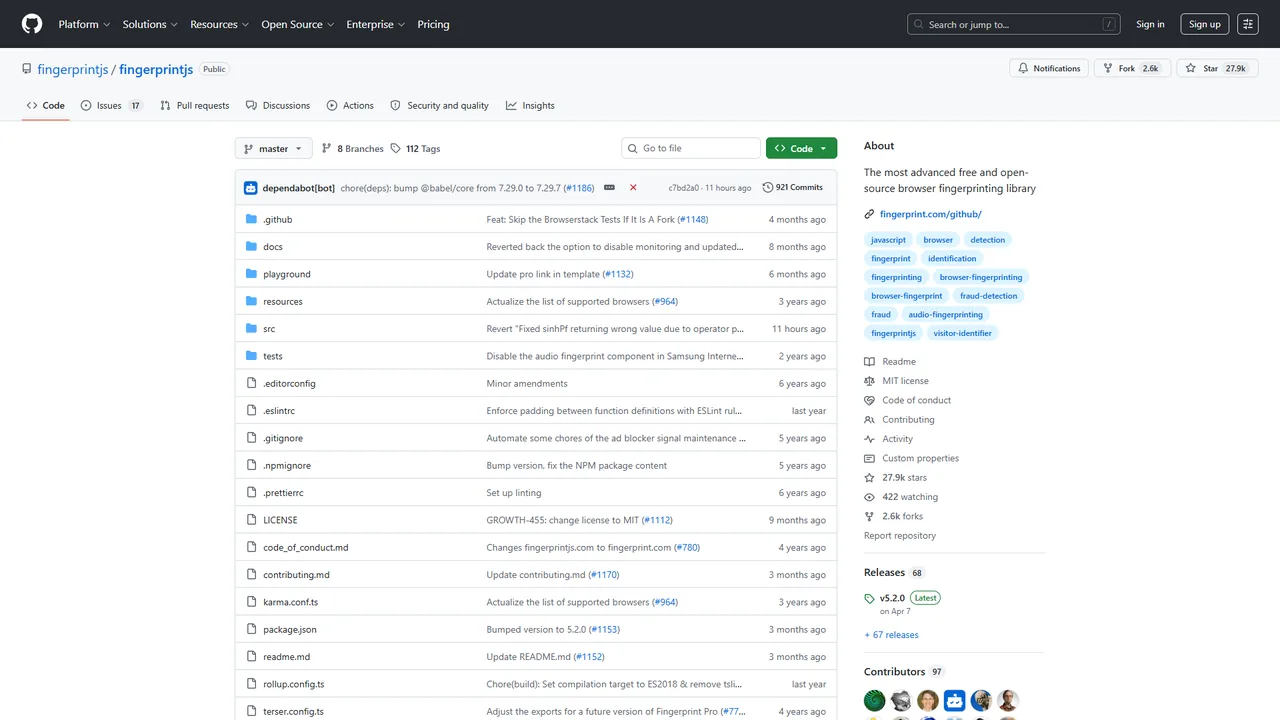This screenshot has width=1280, height=720.
Task: Switch to the Issues tab
Action: 112,105
